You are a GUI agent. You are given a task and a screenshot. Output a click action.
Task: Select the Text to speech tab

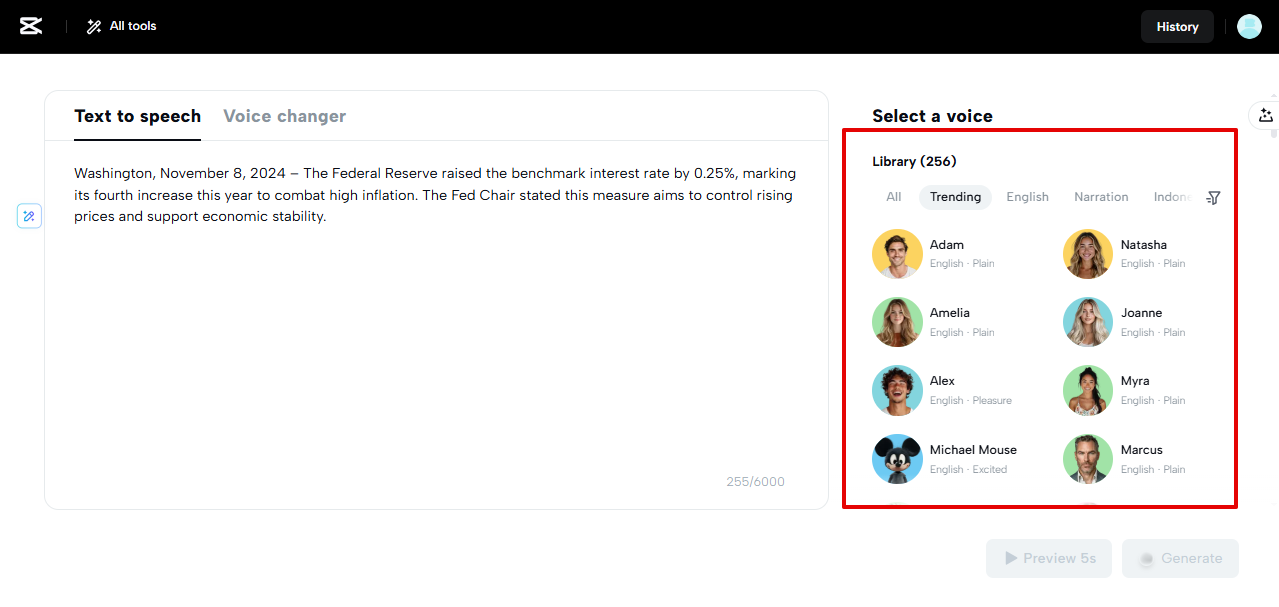(x=137, y=116)
